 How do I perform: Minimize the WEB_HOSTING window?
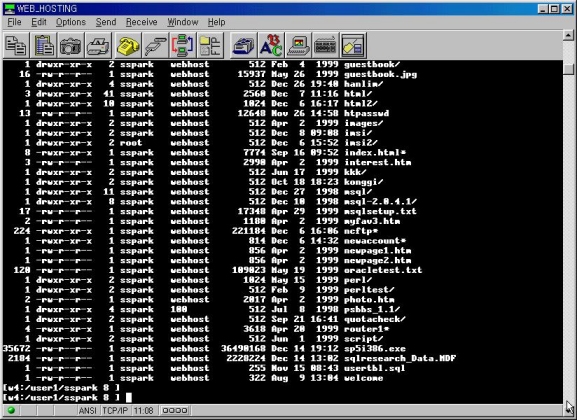coord(543,9)
